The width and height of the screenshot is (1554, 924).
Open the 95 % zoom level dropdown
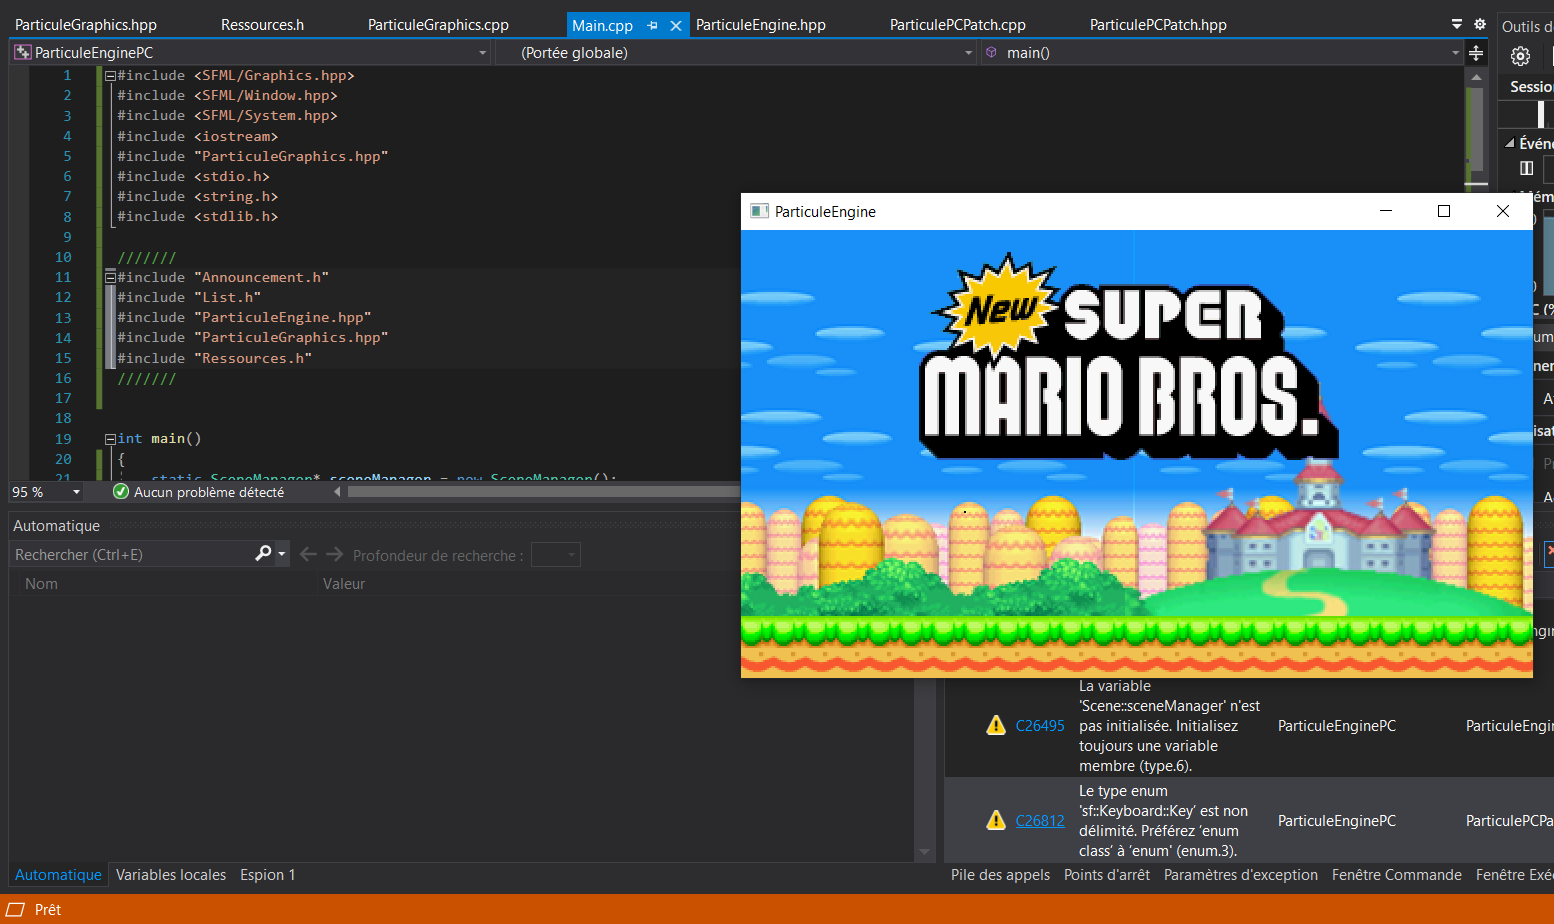pyautogui.click(x=76, y=492)
